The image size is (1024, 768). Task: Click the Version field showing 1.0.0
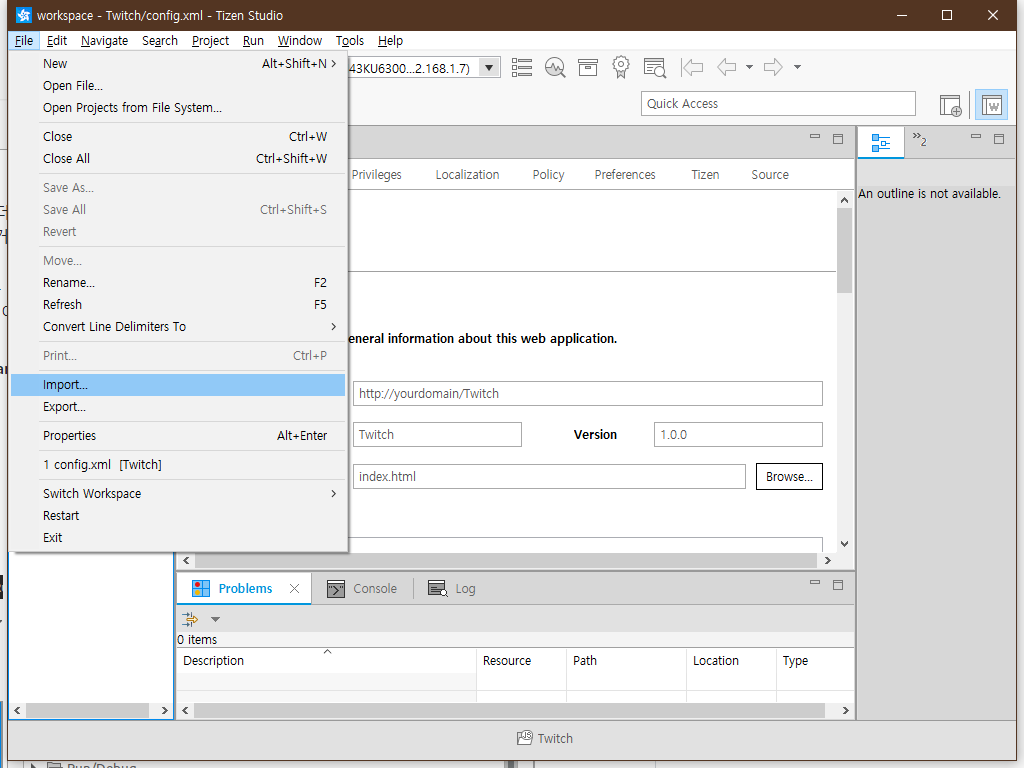[738, 435]
